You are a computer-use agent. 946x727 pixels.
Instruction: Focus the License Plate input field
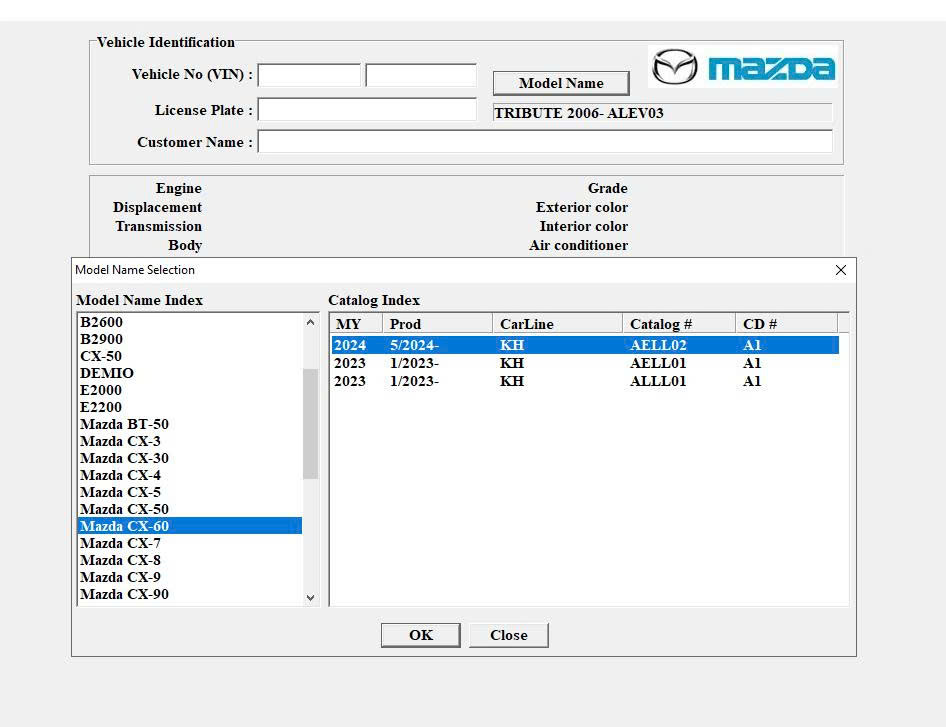coord(367,110)
